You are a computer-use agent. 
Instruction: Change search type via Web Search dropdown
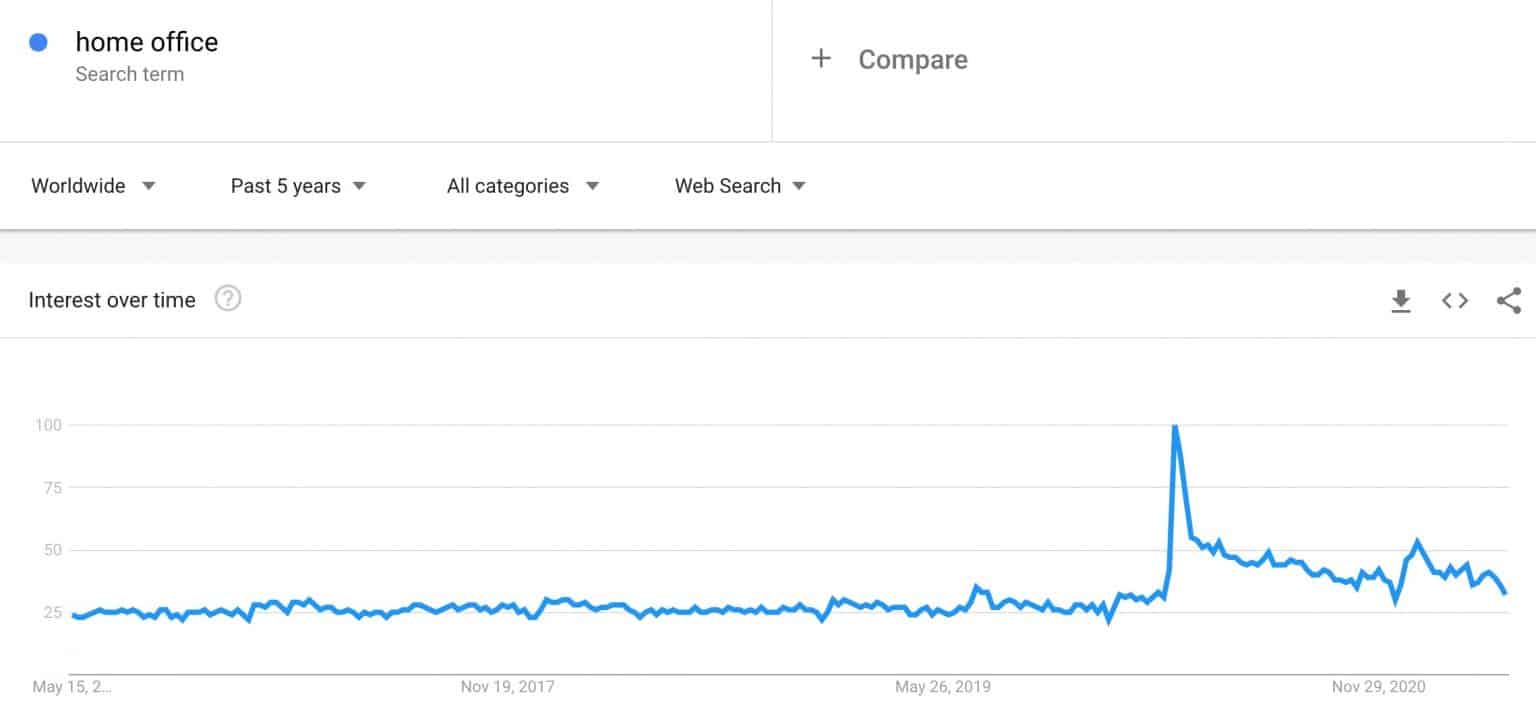(727, 186)
